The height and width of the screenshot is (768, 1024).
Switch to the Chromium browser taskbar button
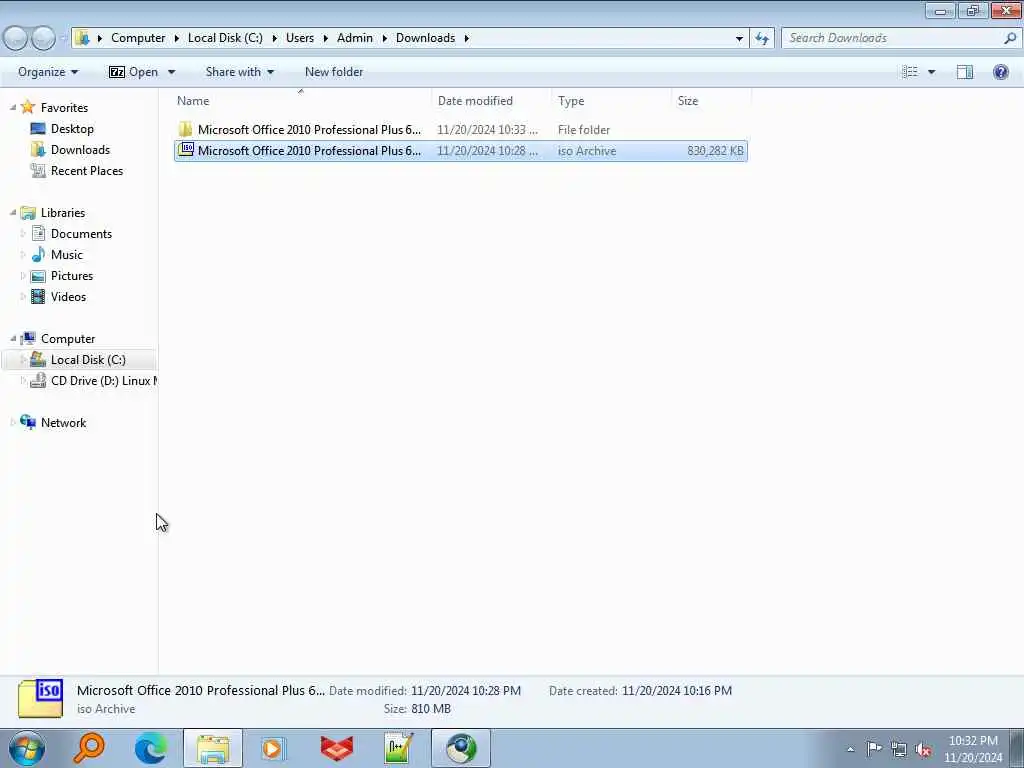pos(461,748)
